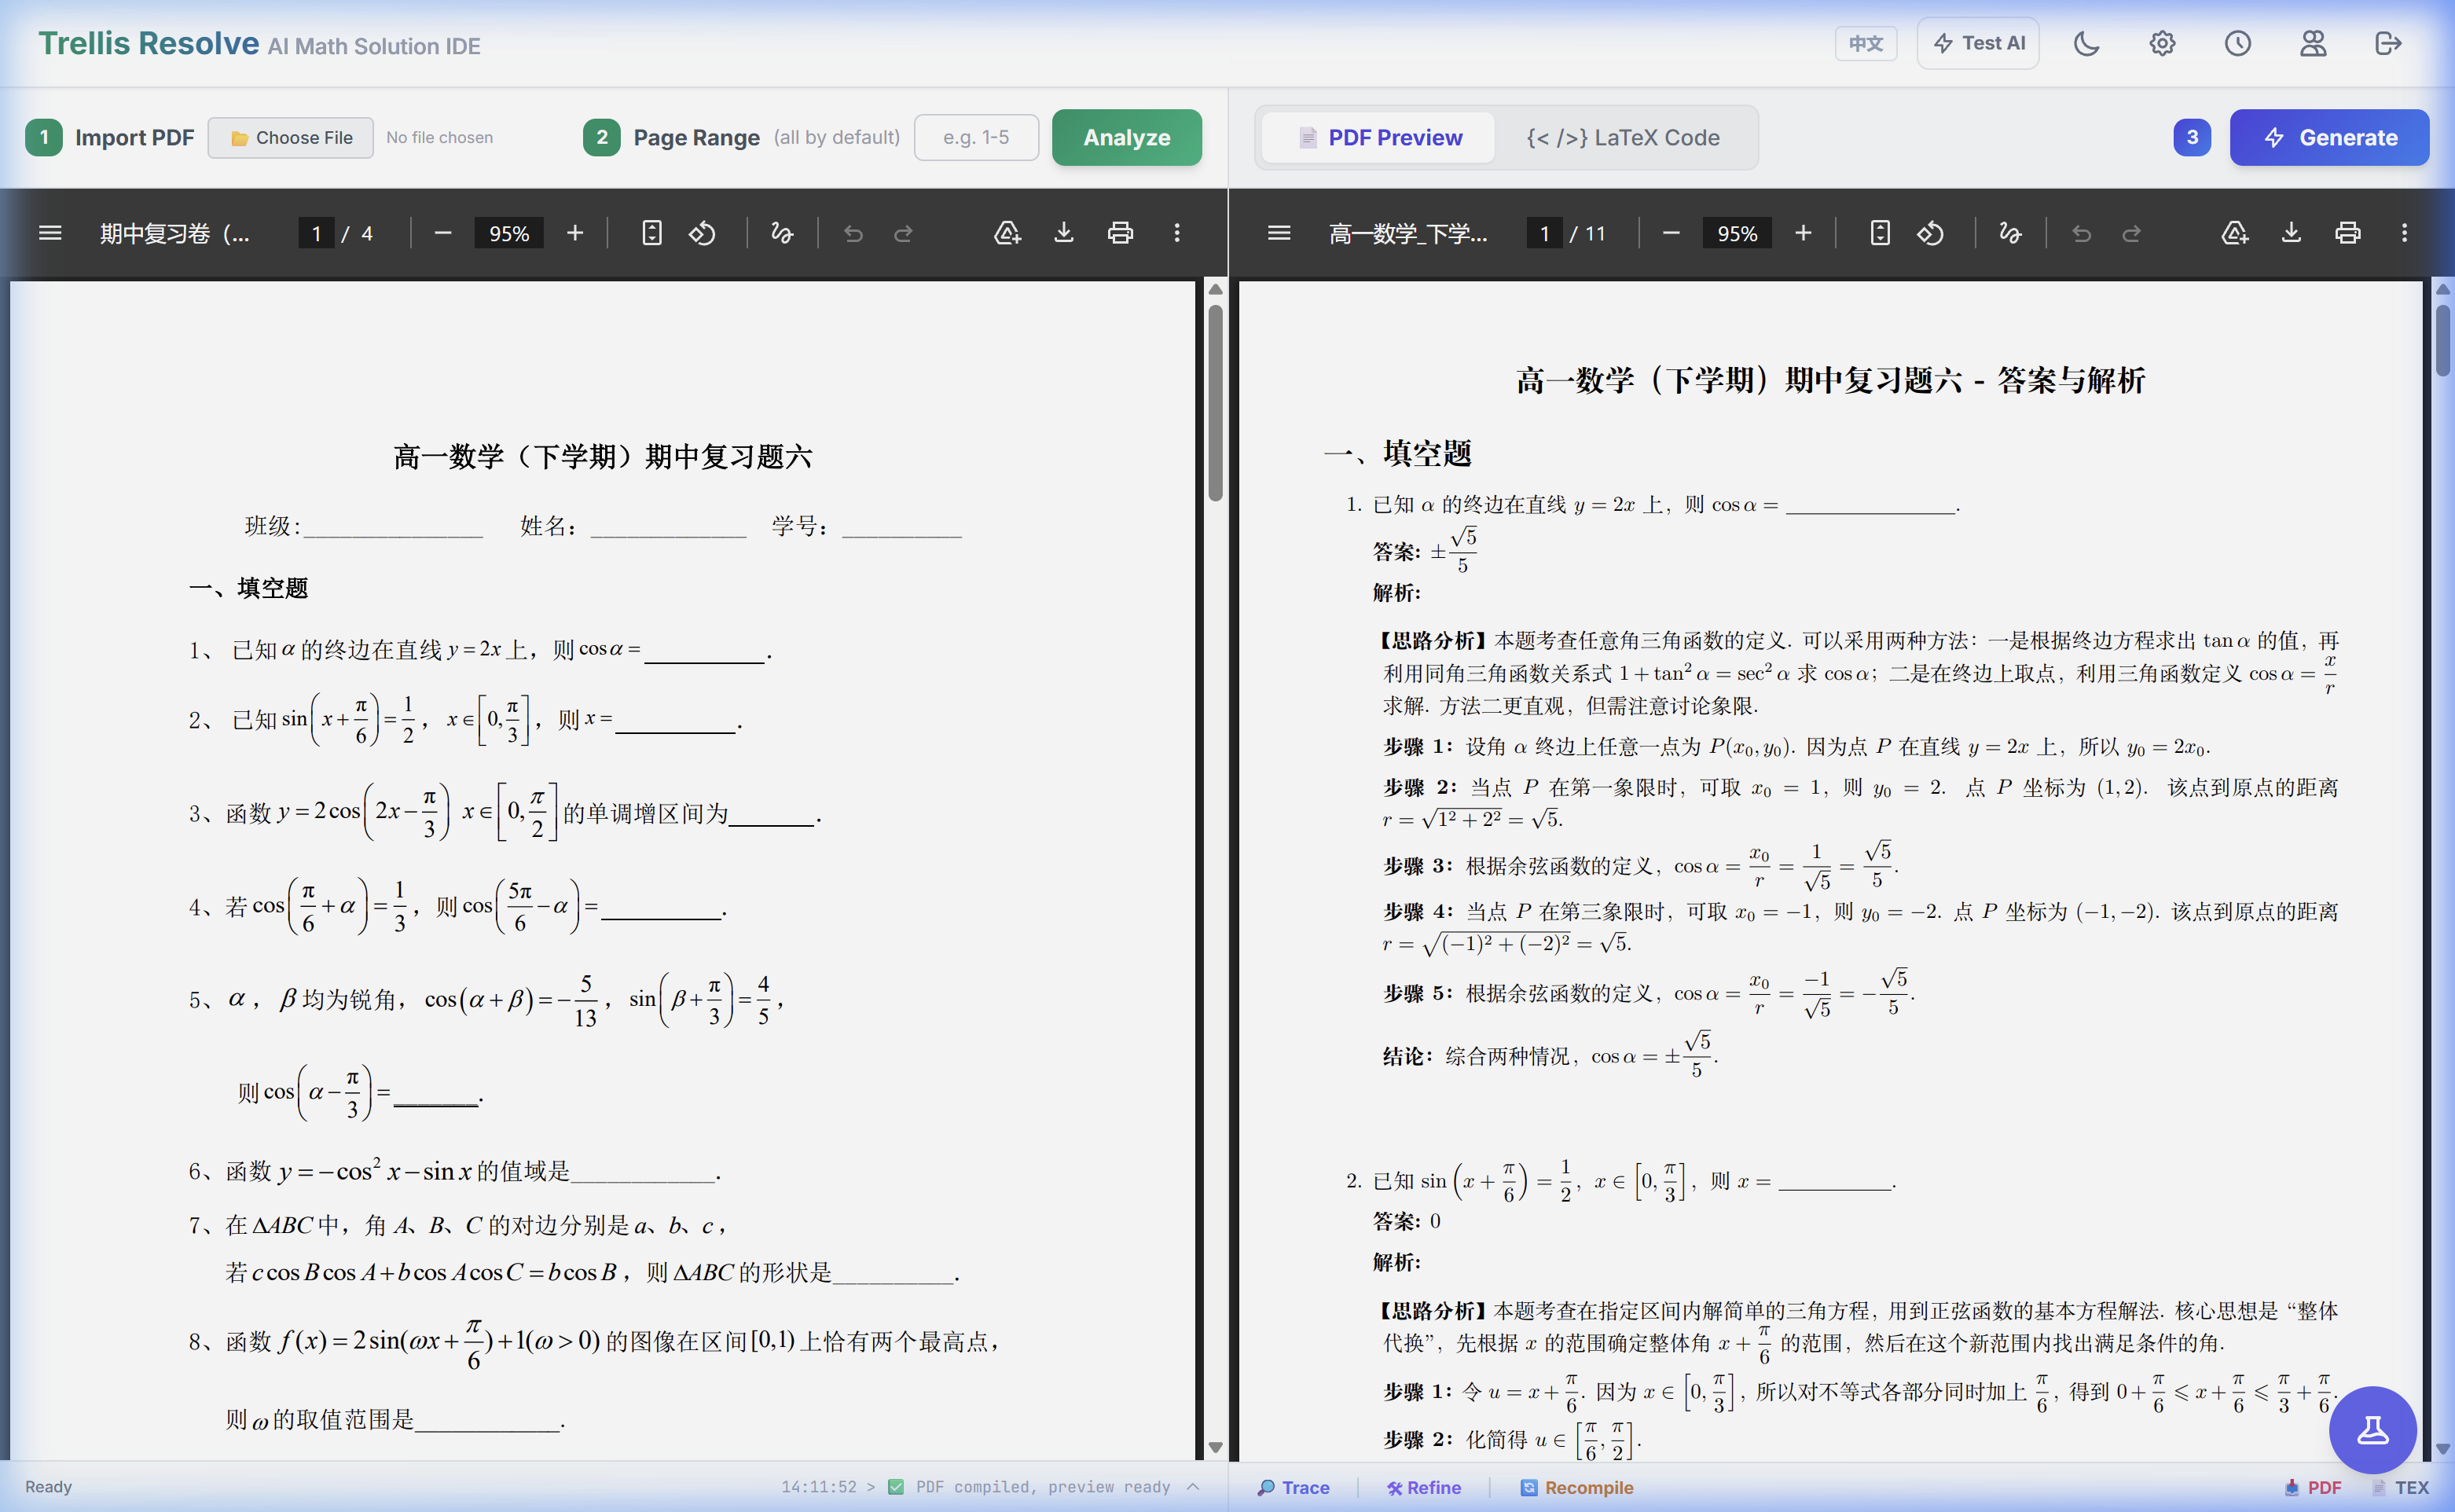Open settings gear icon

pyautogui.click(x=2162, y=44)
